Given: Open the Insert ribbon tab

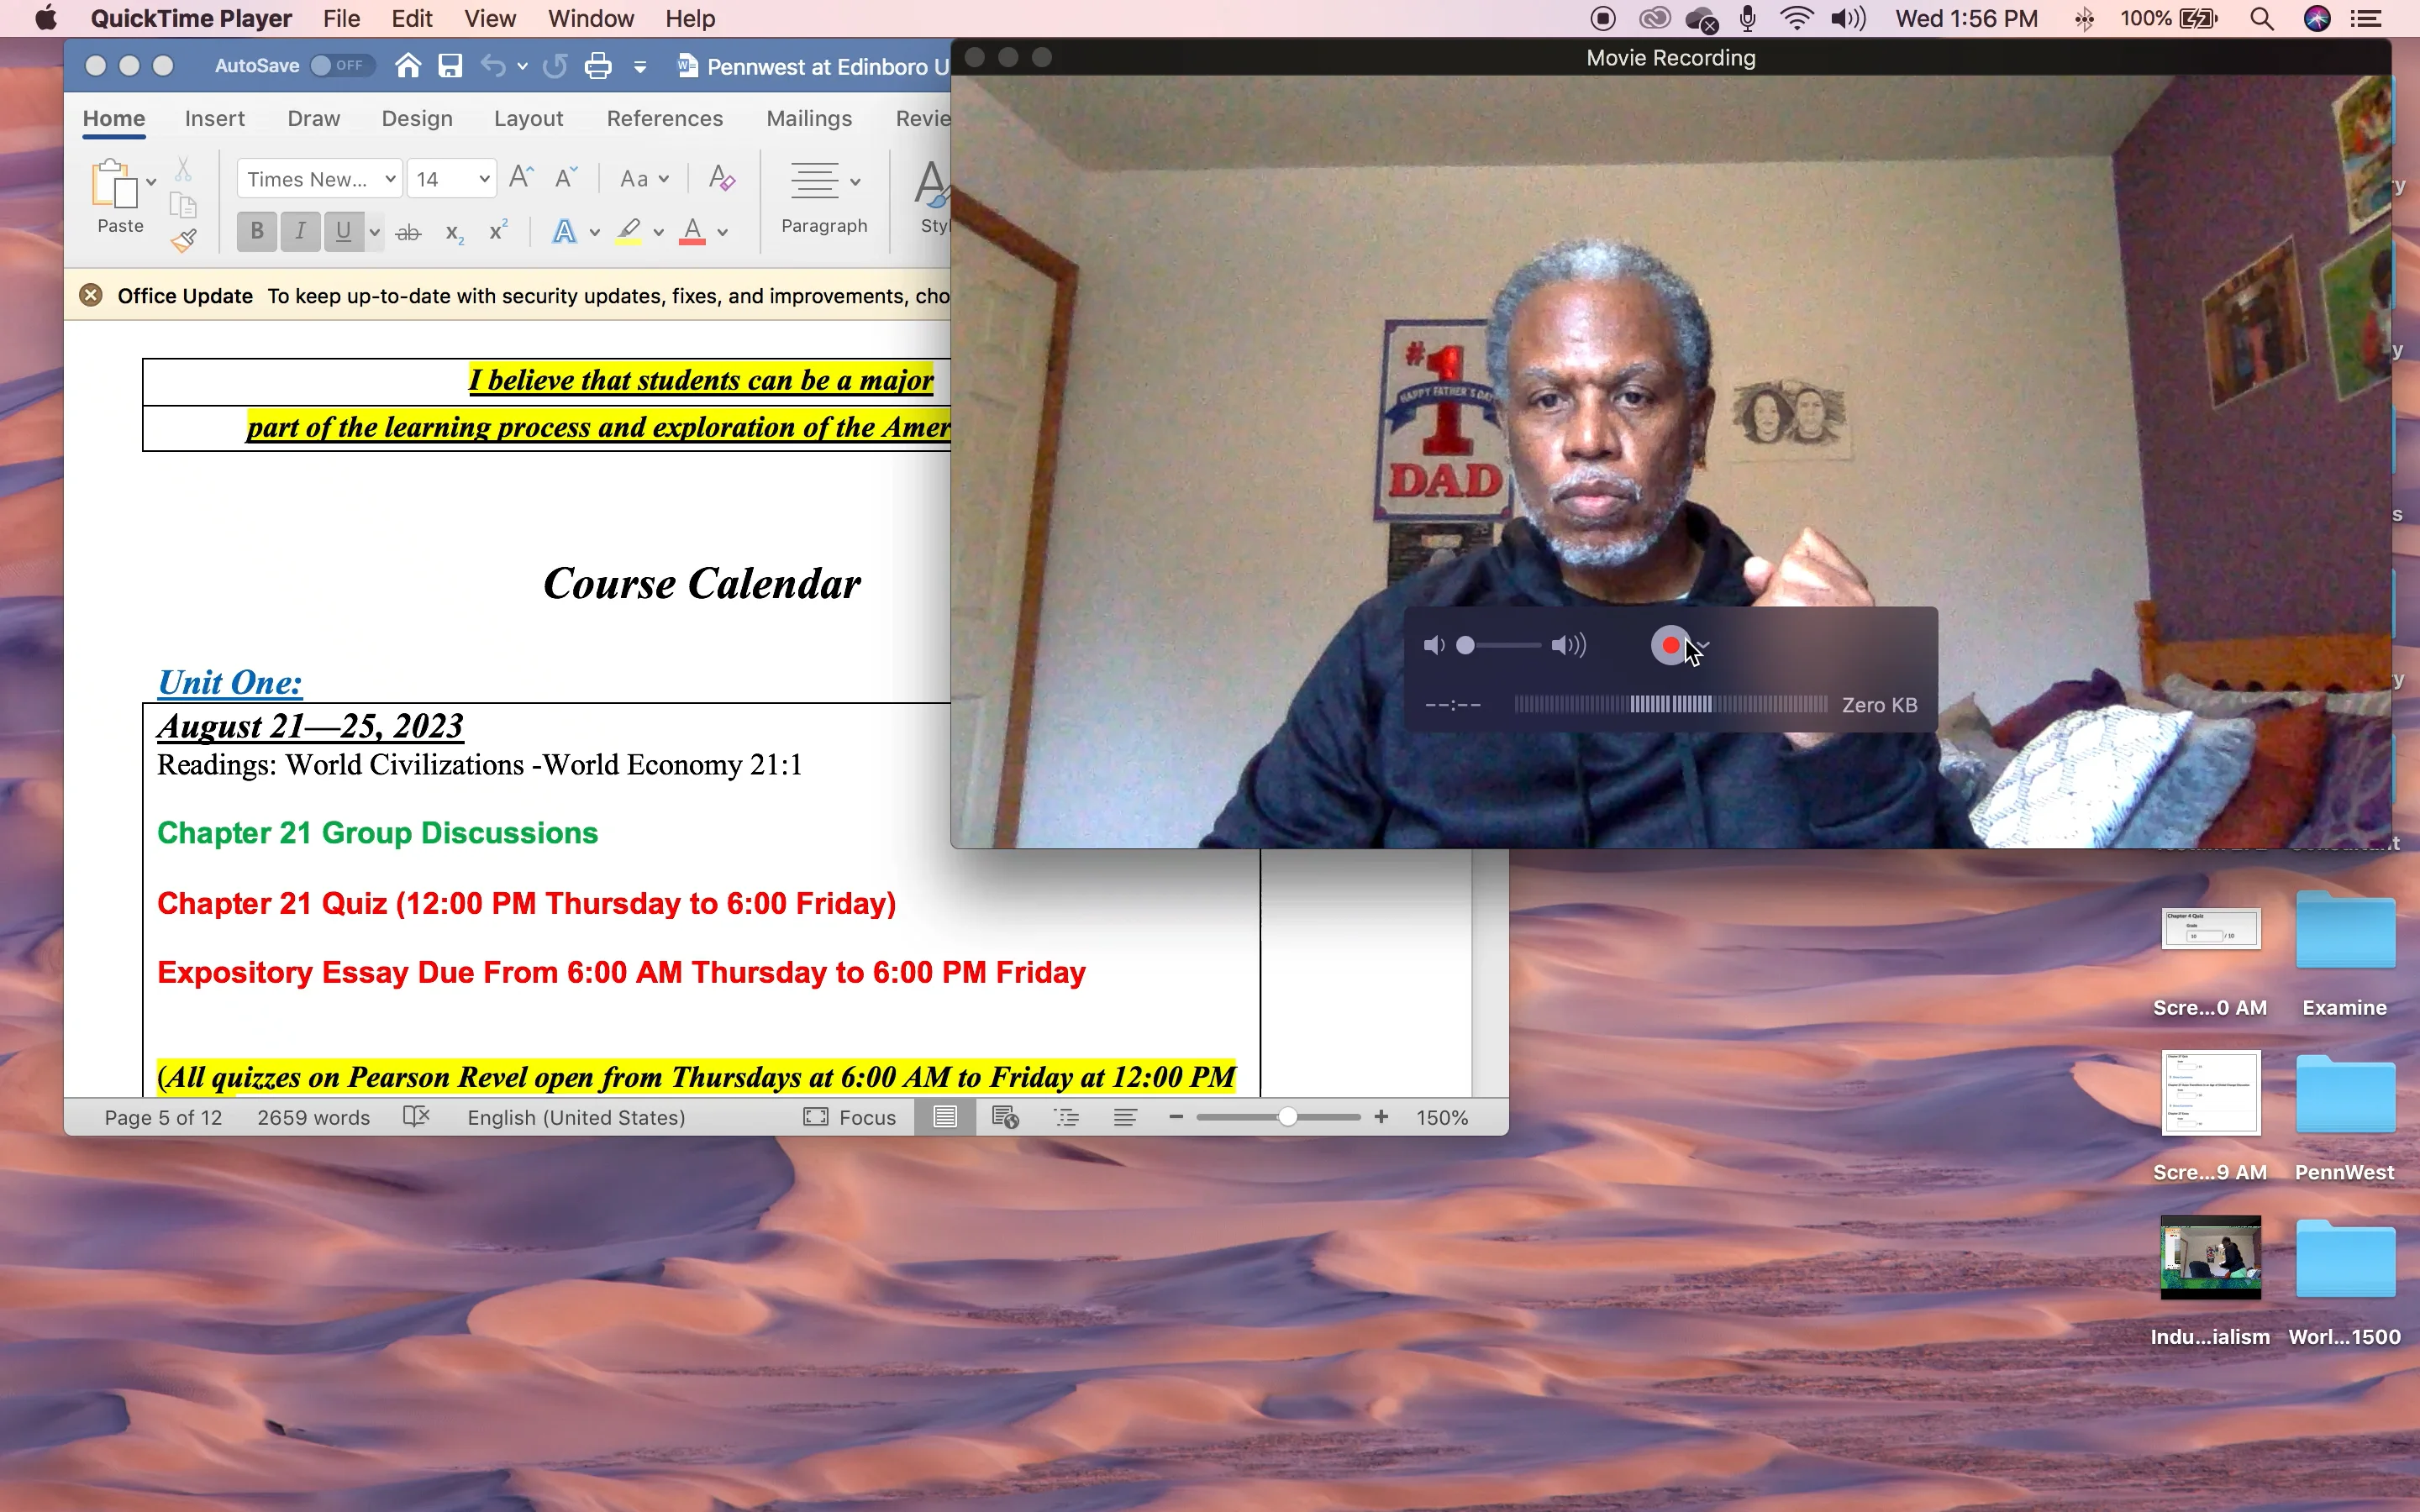Looking at the screenshot, I should (214, 118).
